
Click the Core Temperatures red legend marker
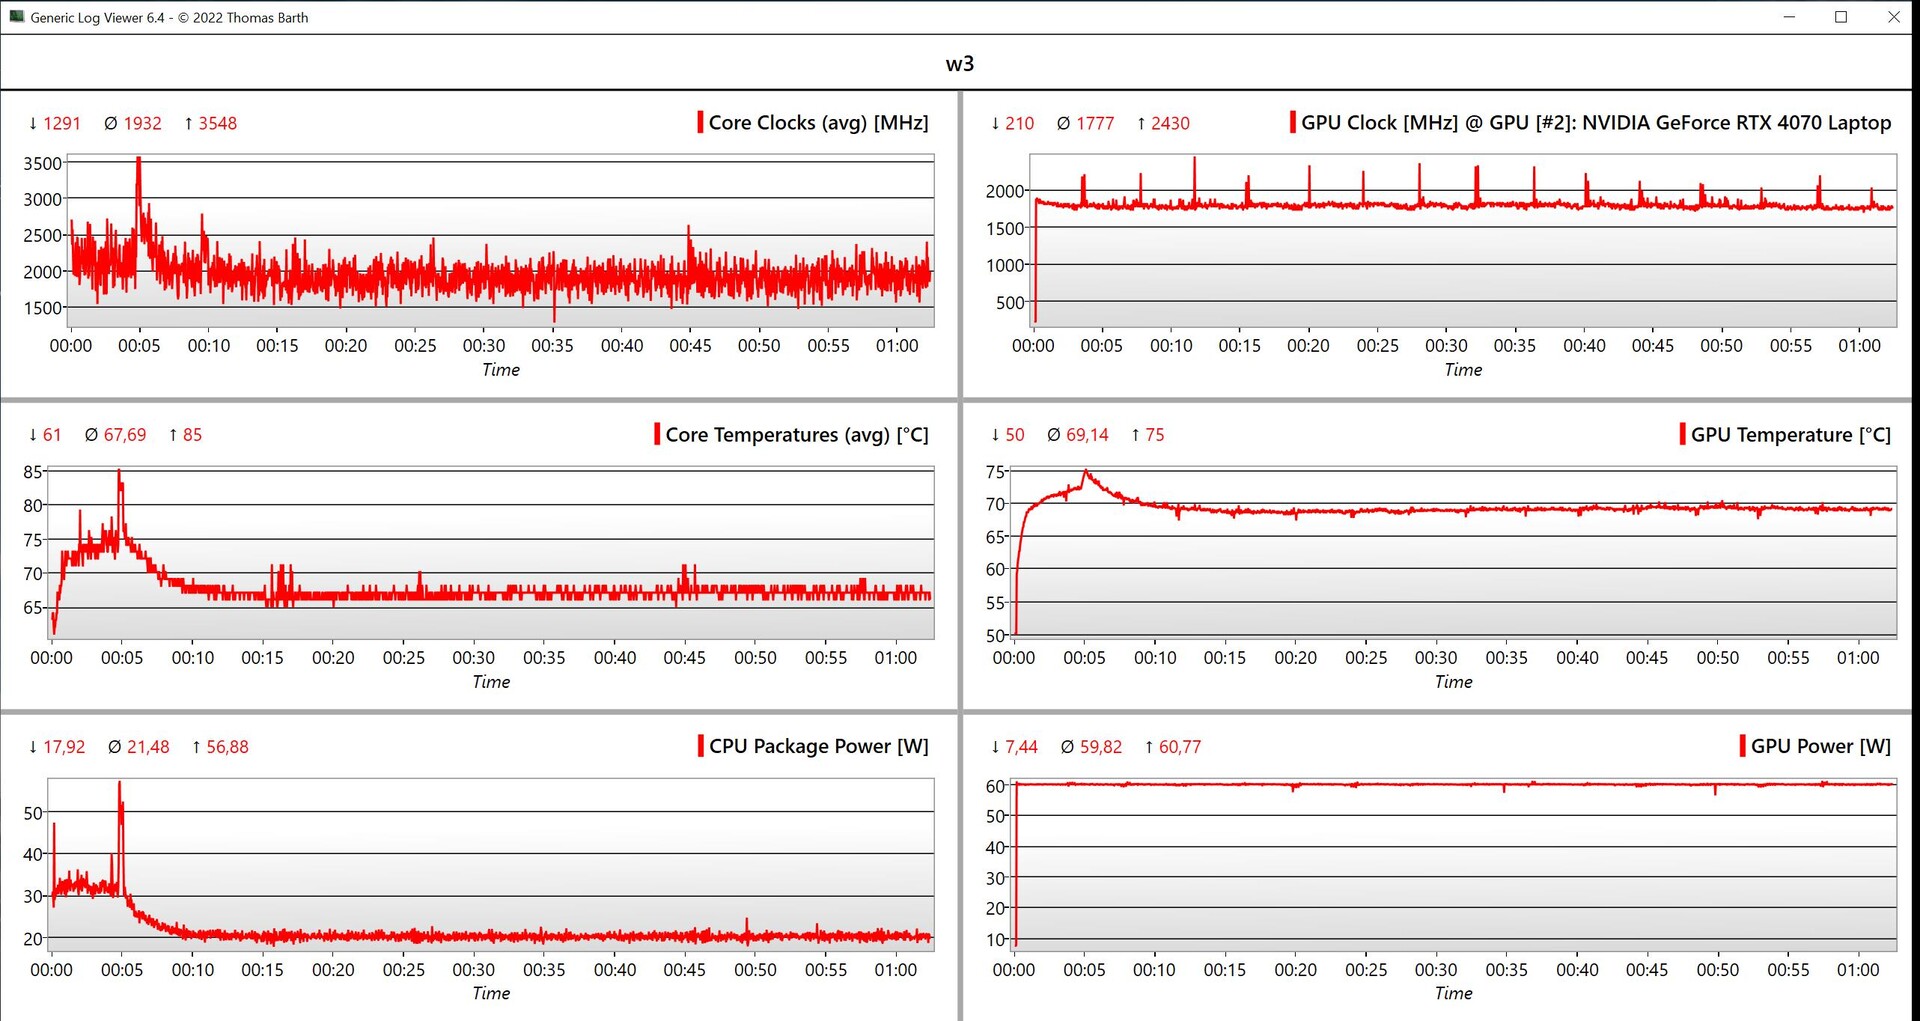[657, 434]
